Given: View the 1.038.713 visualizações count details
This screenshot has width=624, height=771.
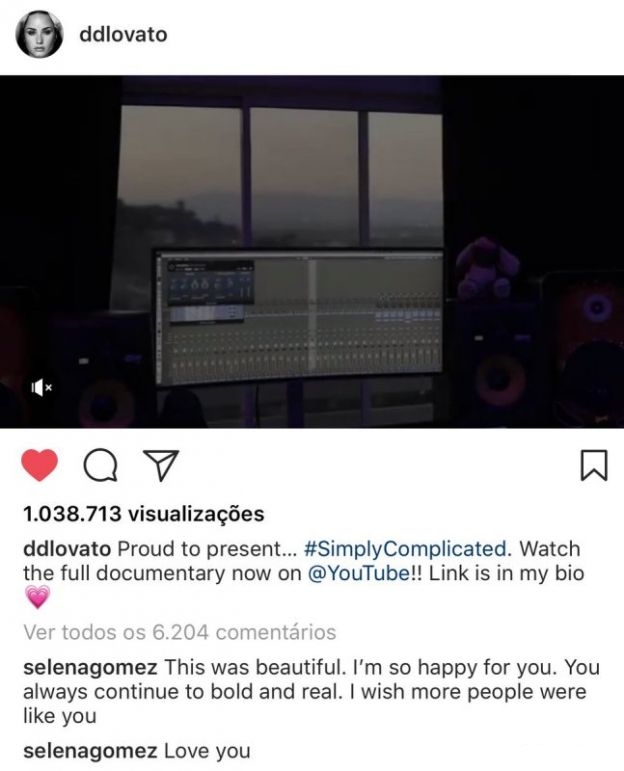Looking at the screenshot, I should (144, 514).
